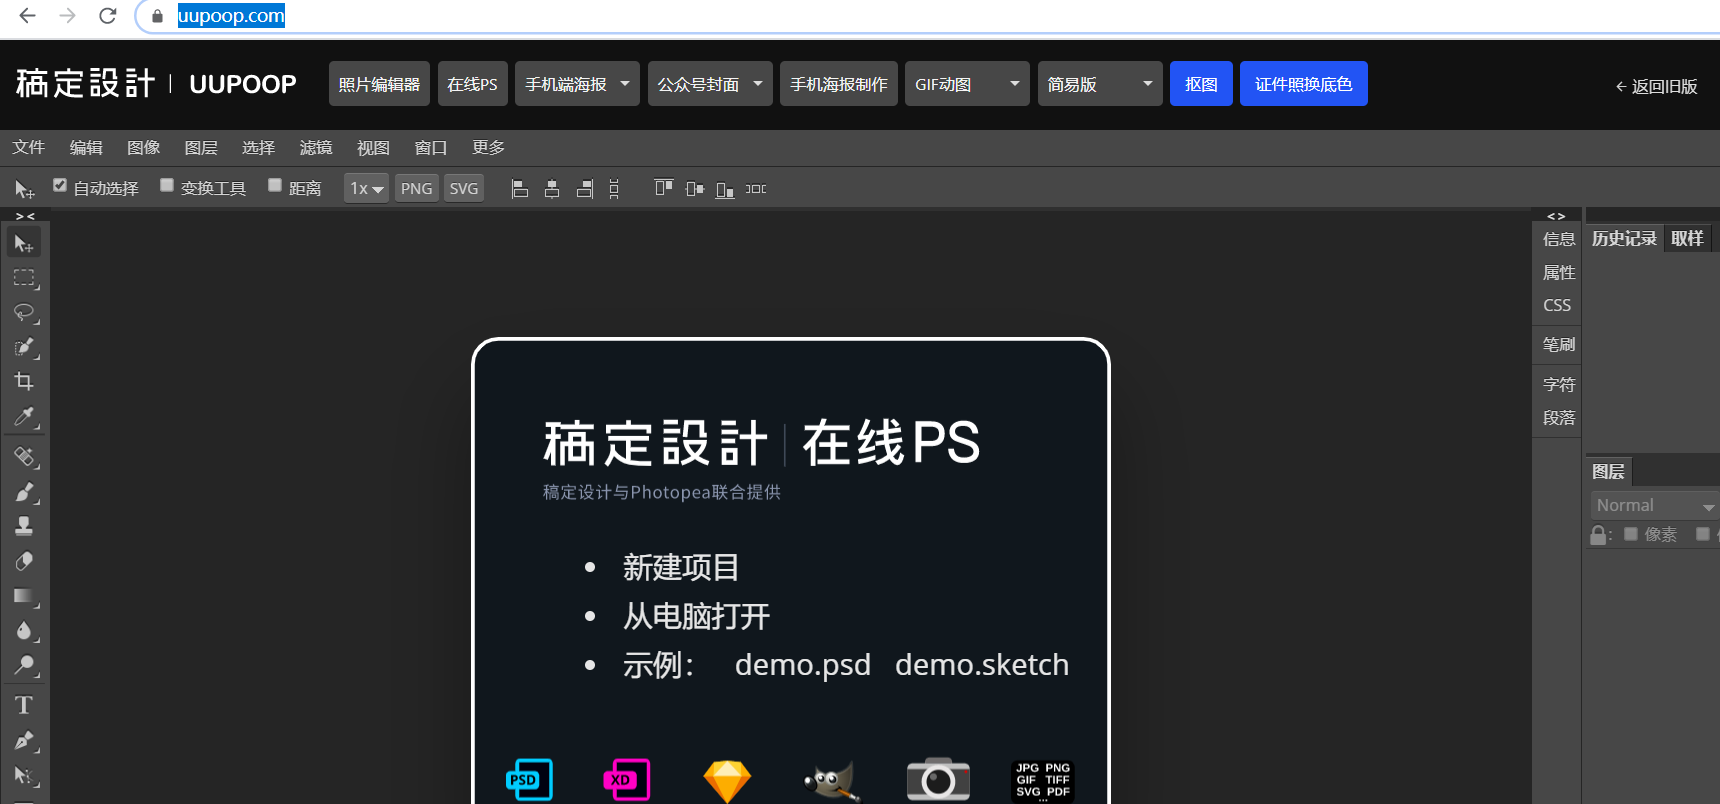The height and width of the screenshot is (804, 1720).
Task: Select the Healing Brush tool
Action: pos(24,457)
